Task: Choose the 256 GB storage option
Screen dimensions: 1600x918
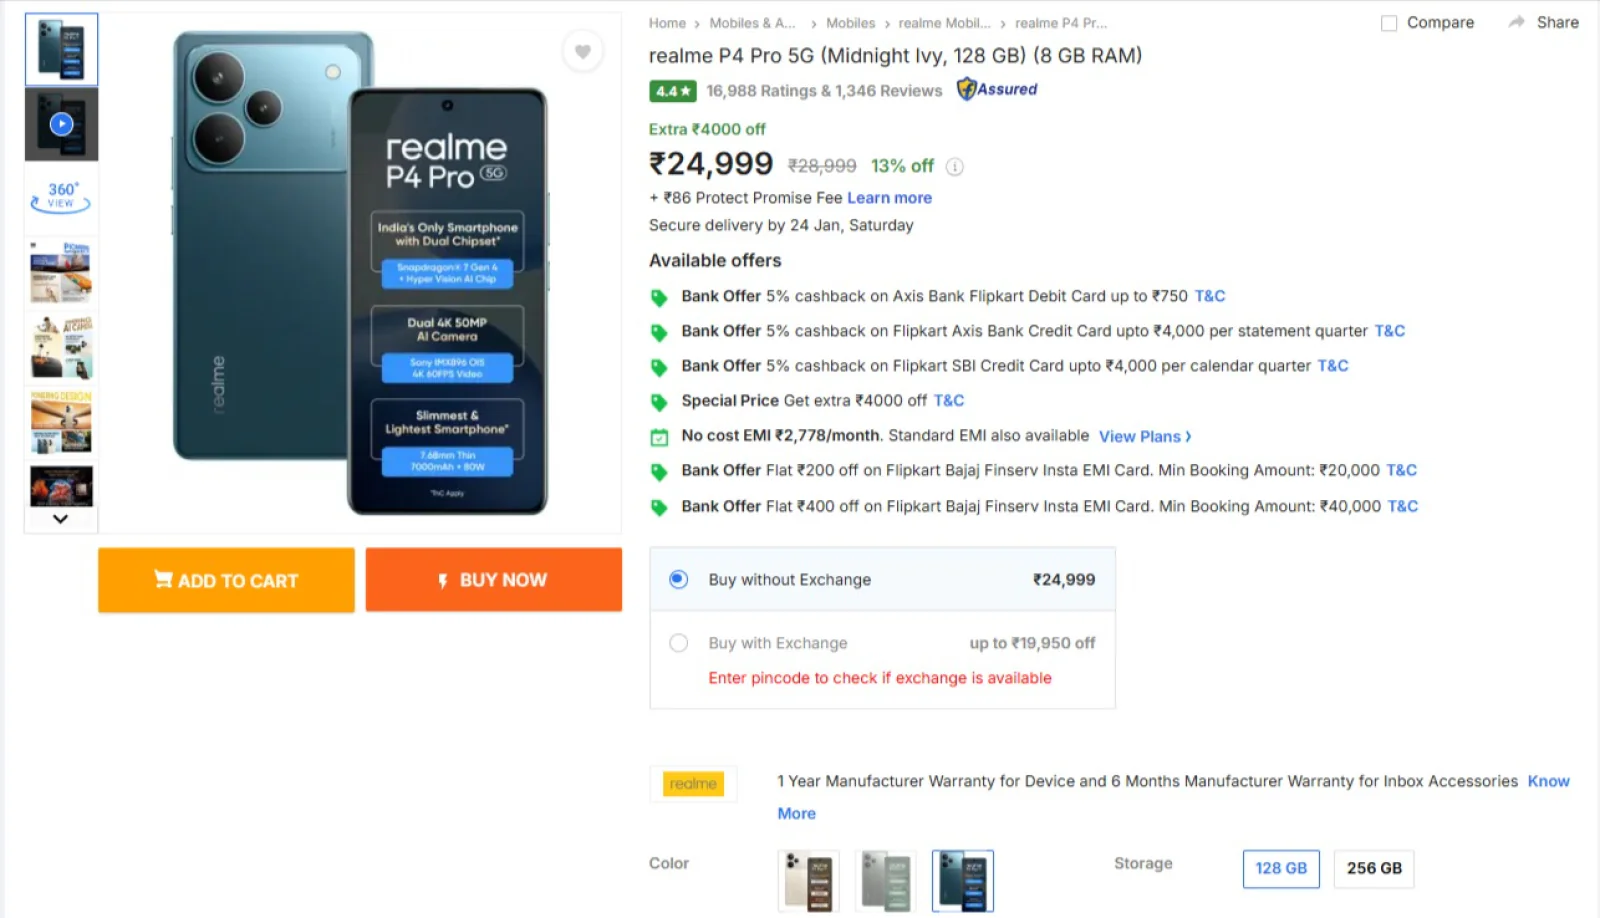Action: [x=1373, y=869]
